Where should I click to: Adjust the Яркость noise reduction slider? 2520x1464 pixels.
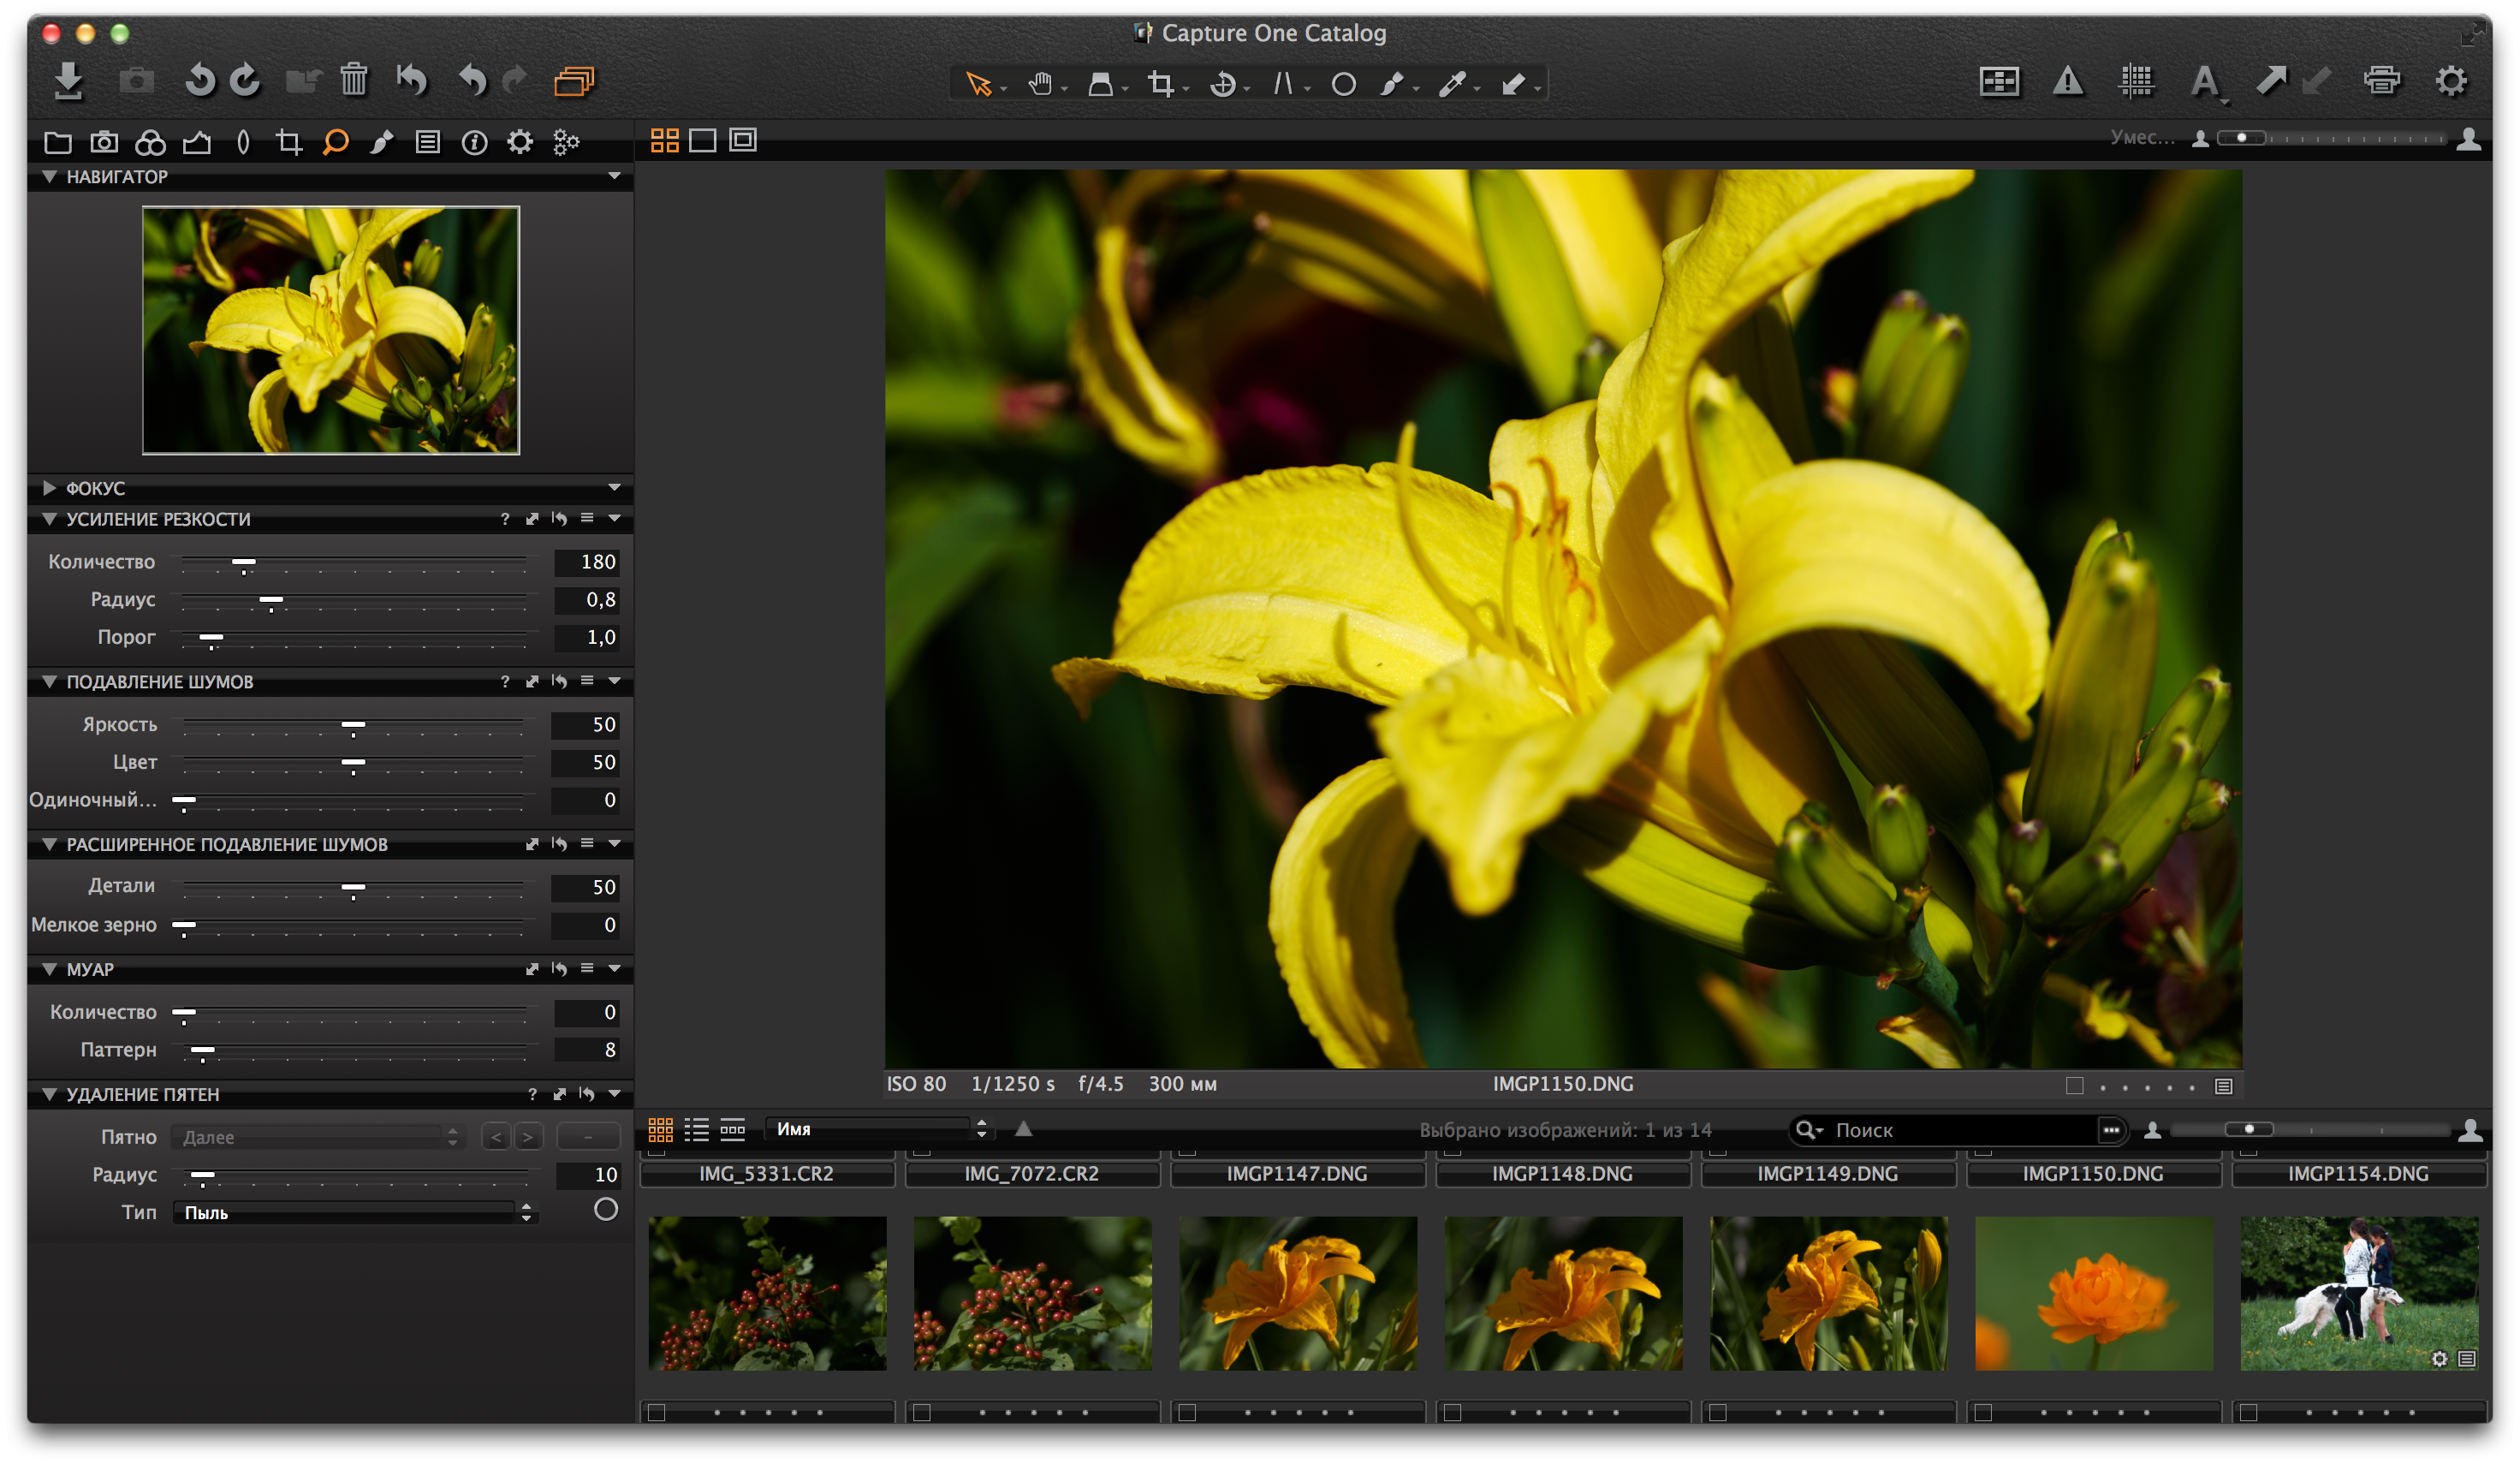(x=353, y=725)
